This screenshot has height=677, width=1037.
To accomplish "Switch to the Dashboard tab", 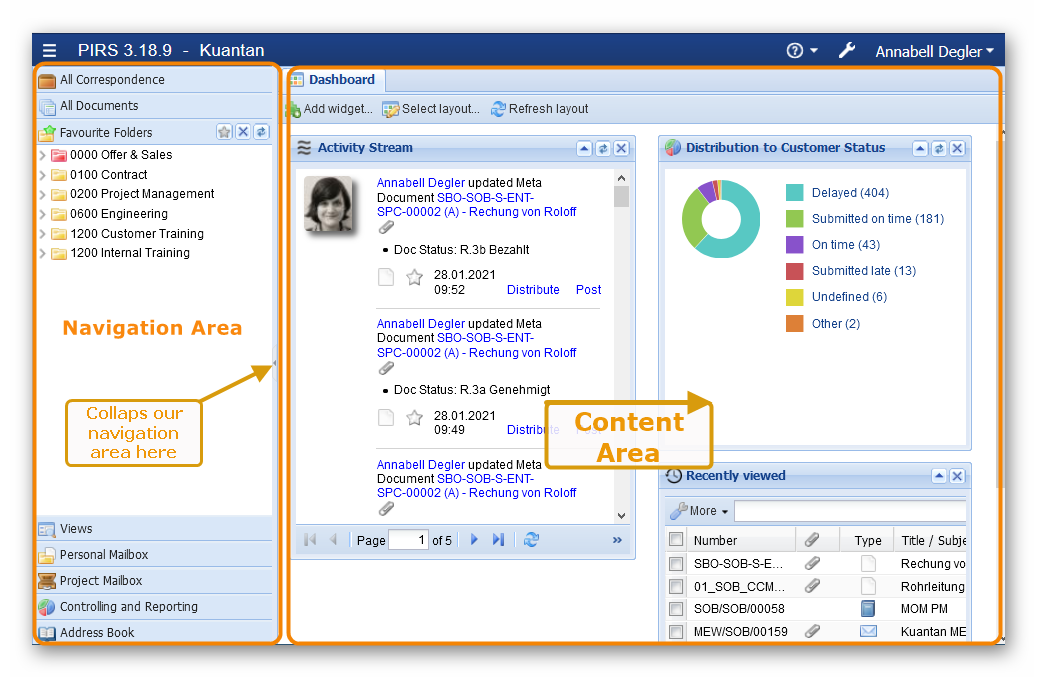I will point(334,80).
